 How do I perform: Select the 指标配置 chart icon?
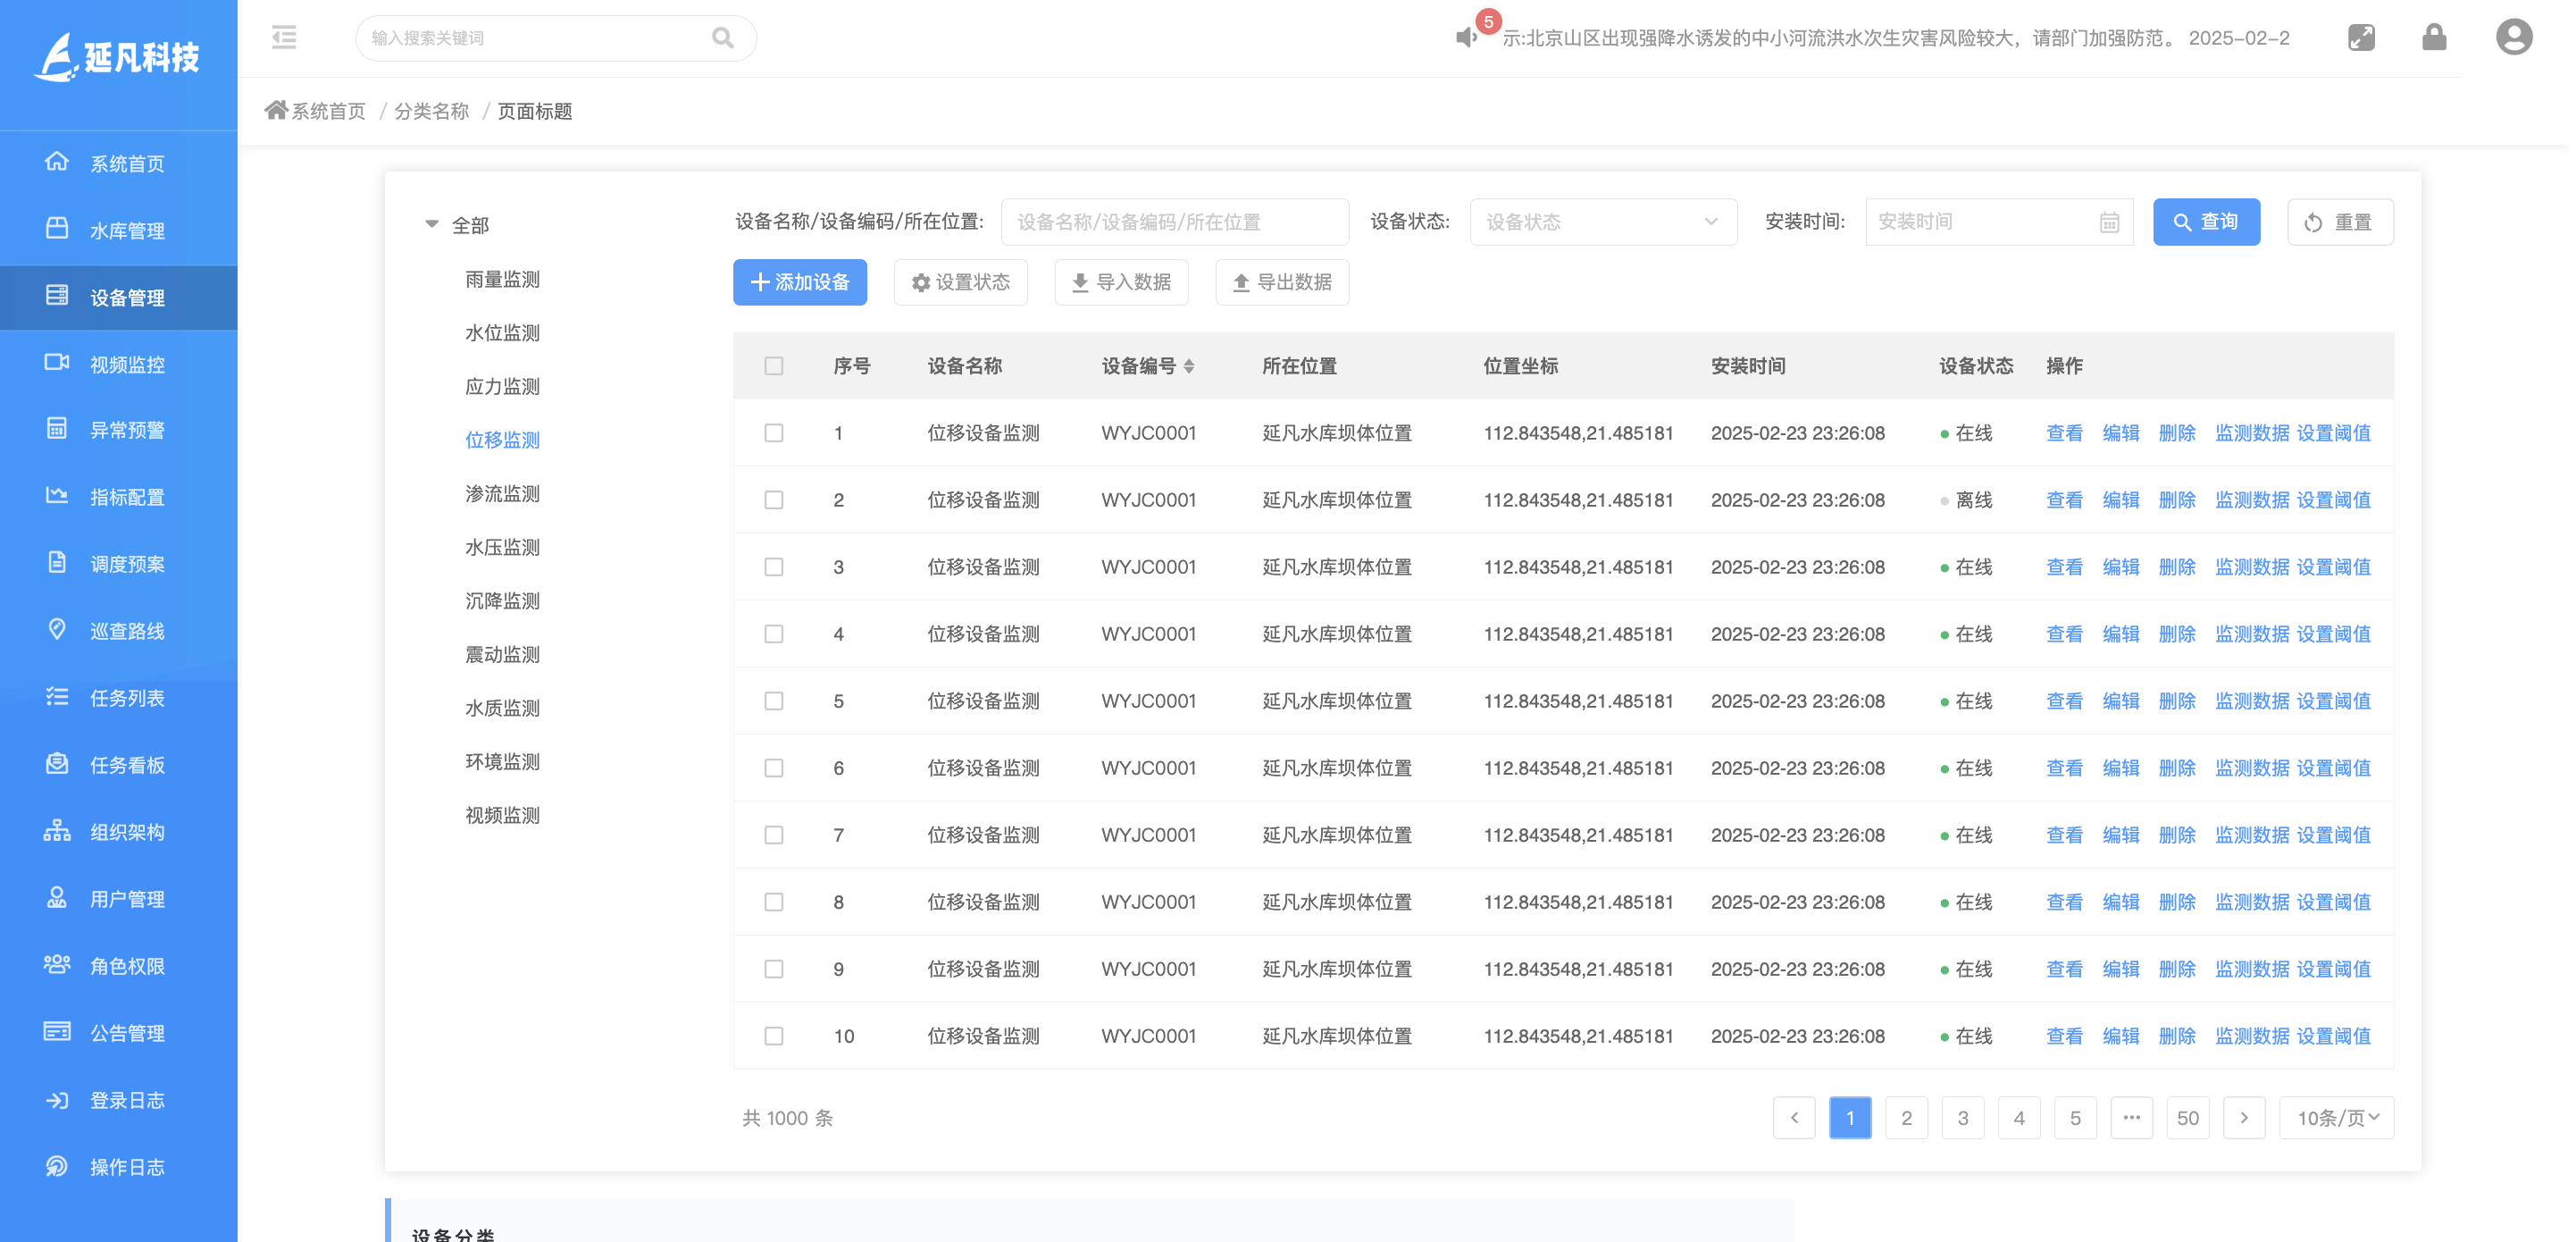coord(57,496)
